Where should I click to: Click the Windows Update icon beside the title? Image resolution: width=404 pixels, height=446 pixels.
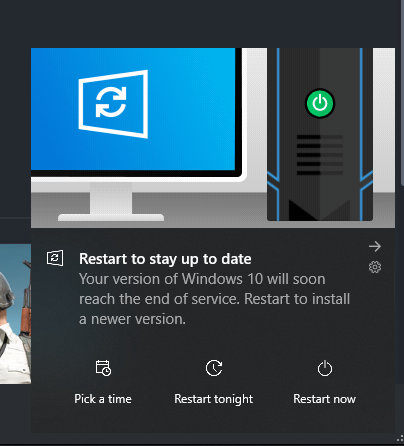click(x=55, y=258)
